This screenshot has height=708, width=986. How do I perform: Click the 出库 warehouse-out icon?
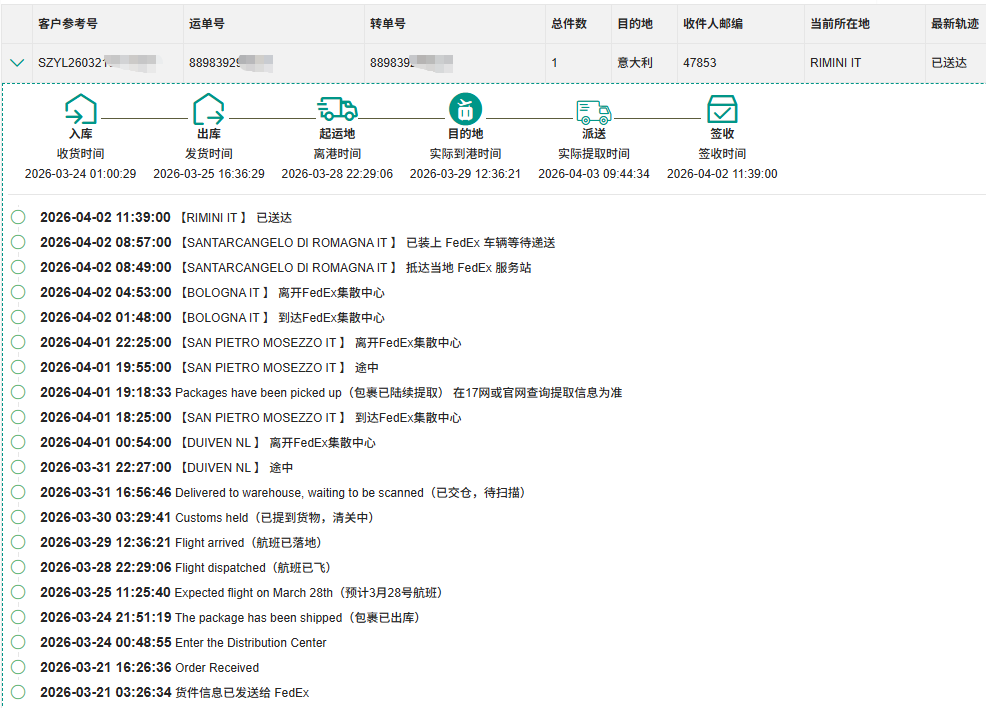[x=208, y=108]
